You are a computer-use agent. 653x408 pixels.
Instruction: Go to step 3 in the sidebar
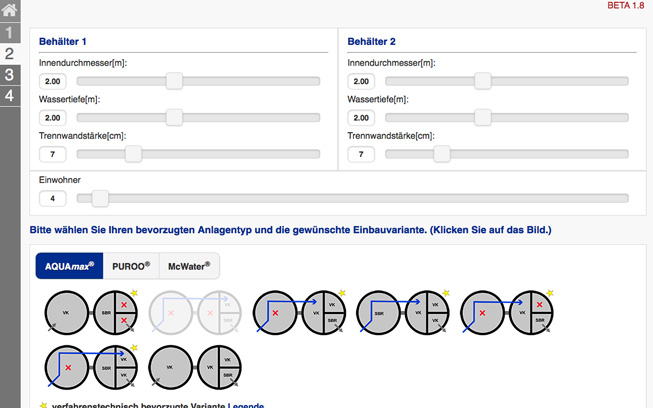click(10, 75)
